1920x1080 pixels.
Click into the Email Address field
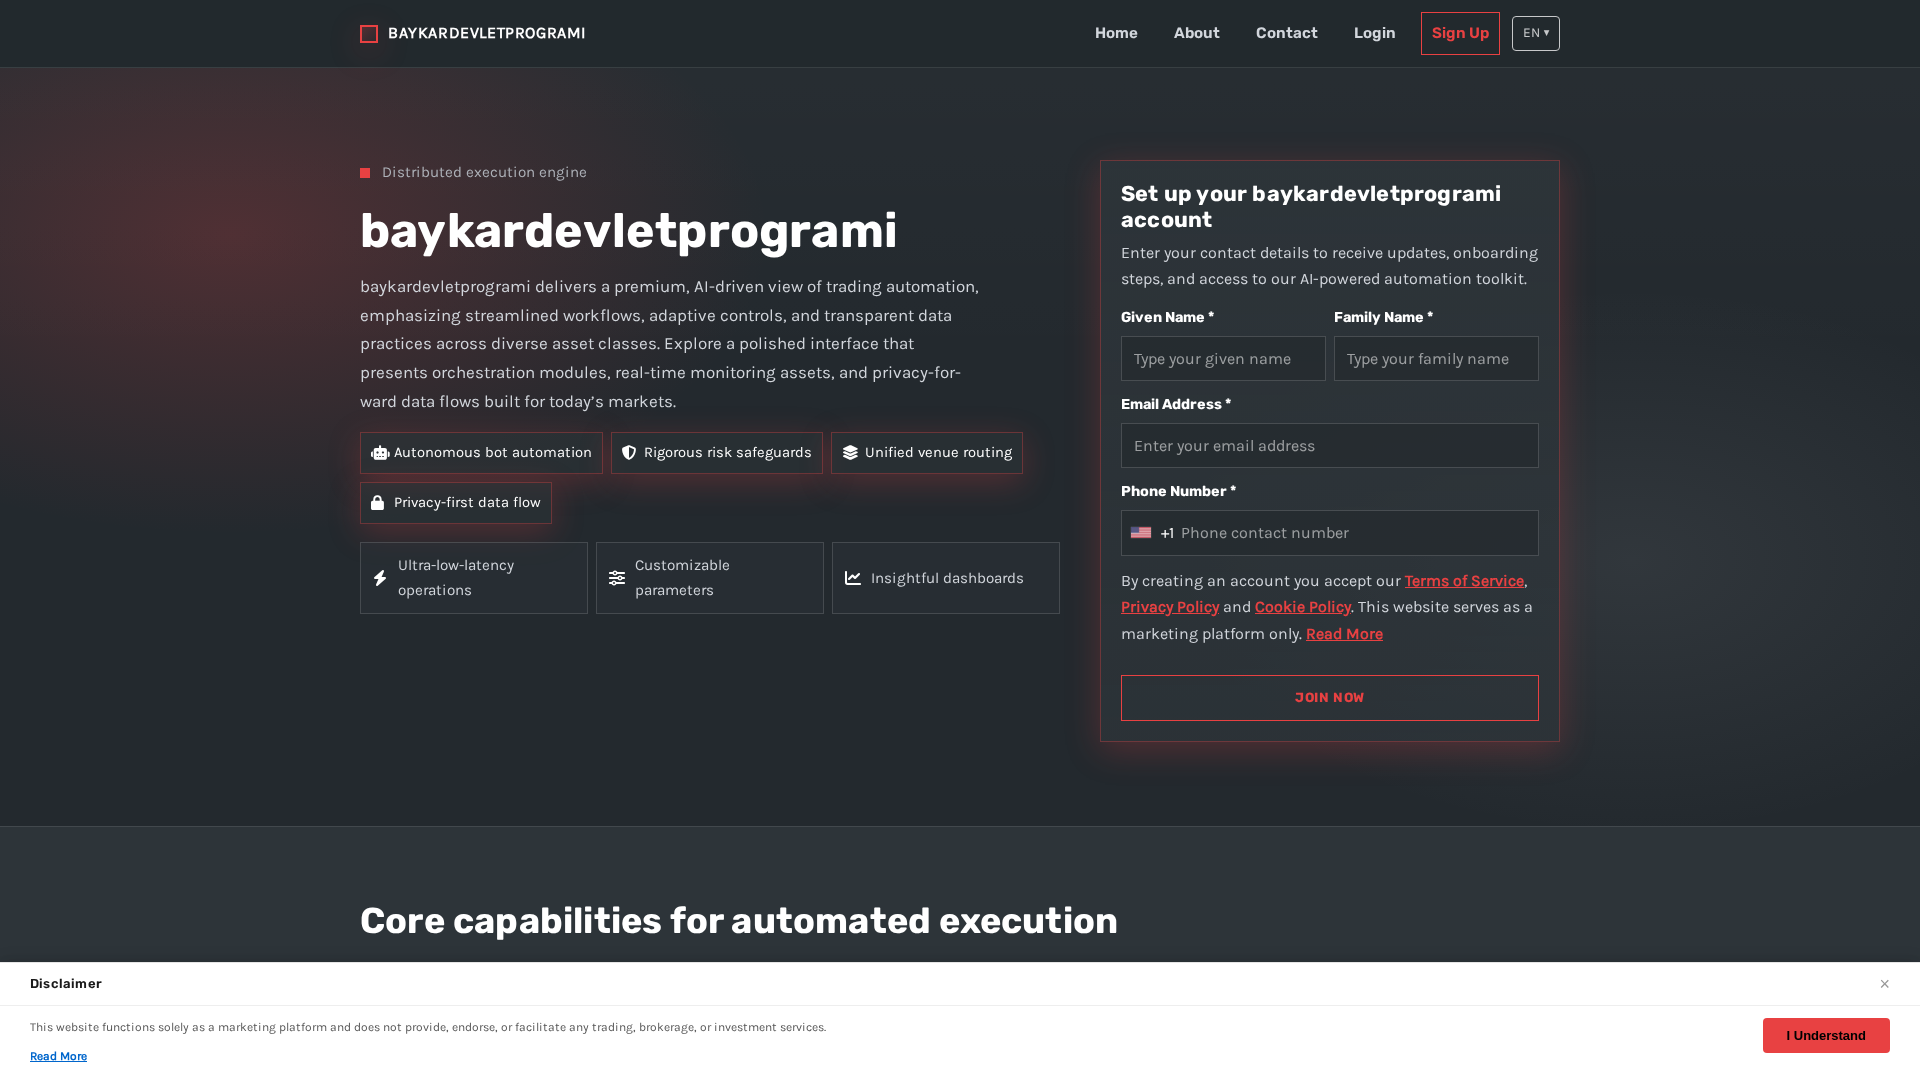(1330, 445)
